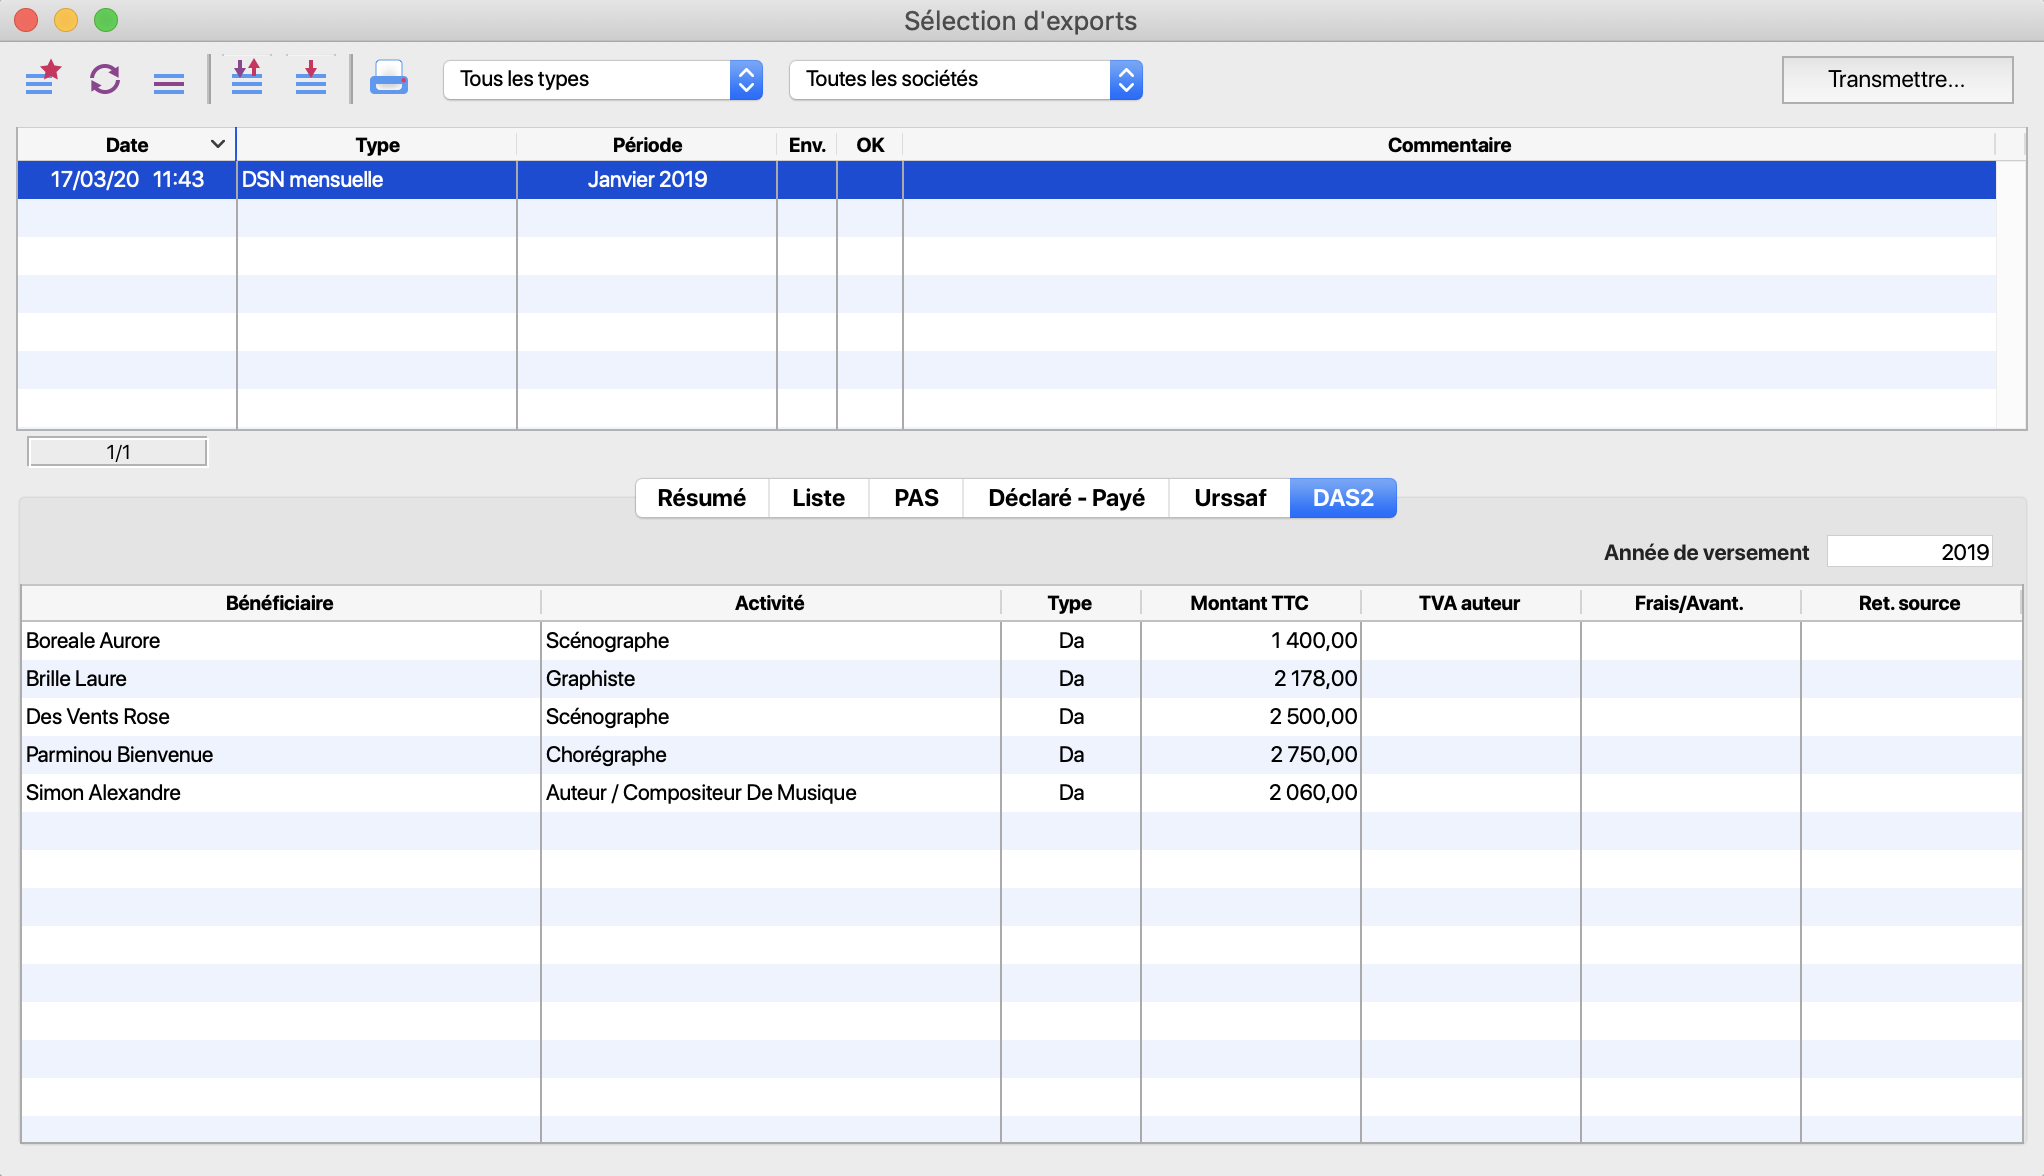Click the TVA auteur column header
2044x1176 pixels.
(x=1470, y=603)
